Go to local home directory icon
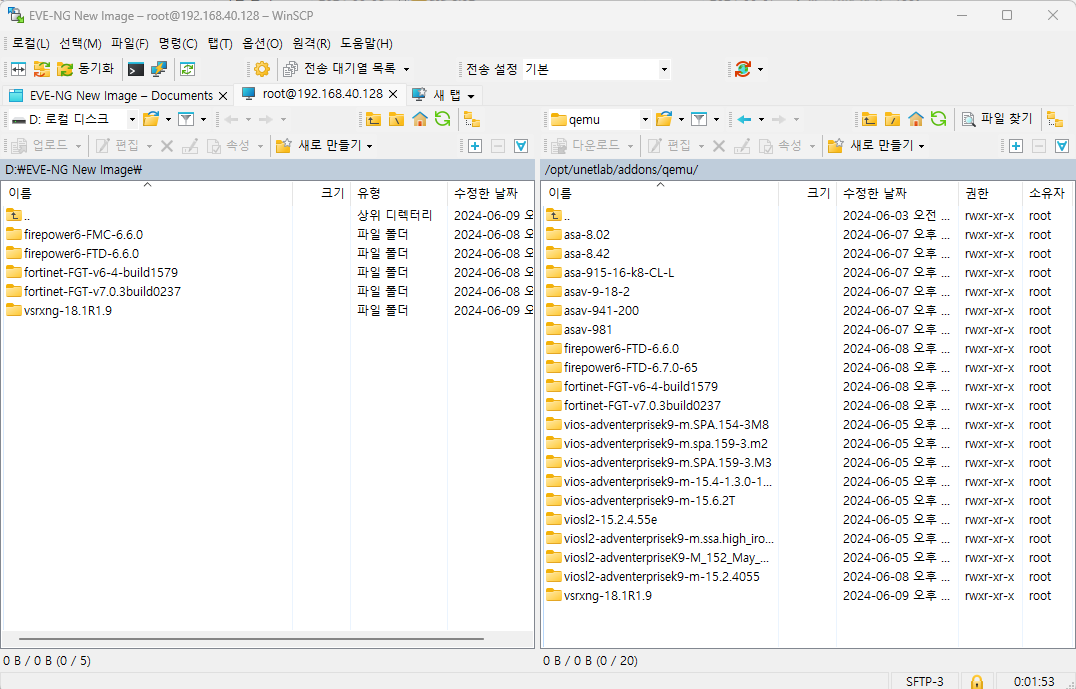Screen dimensions: 1076x689 (x=420, y=119)
